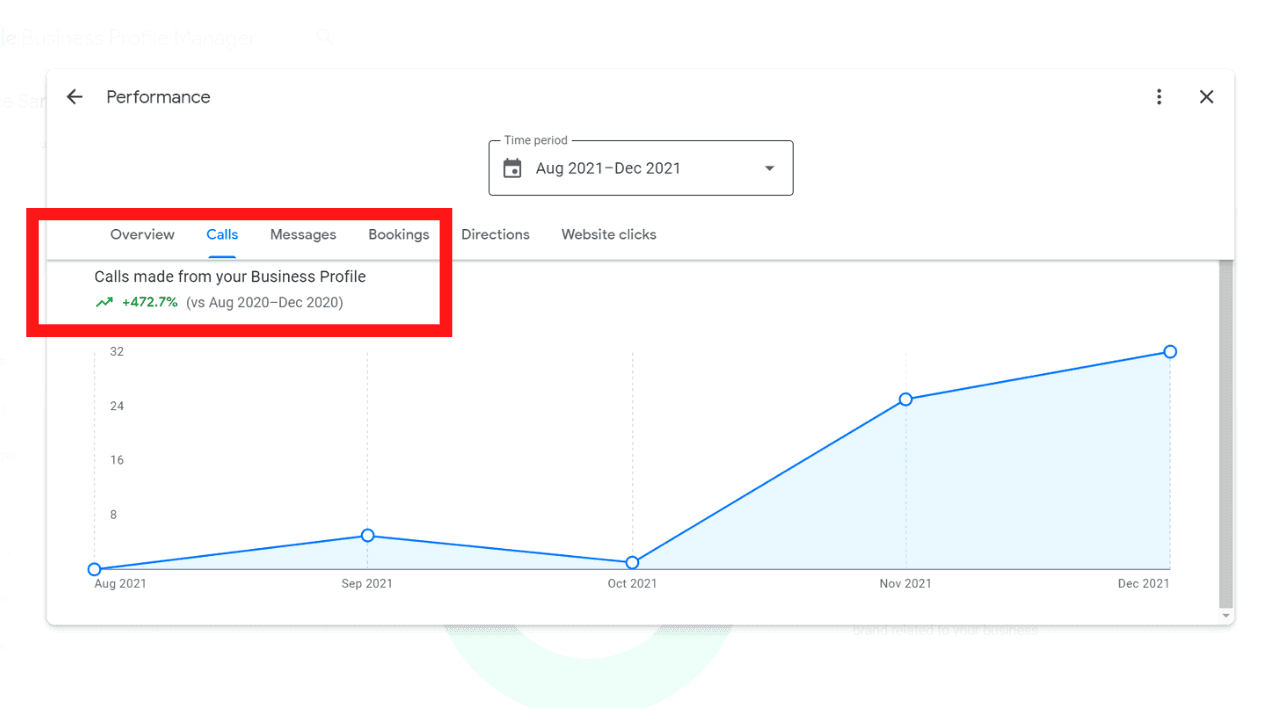This screenshot has height=720, width=1280.
Task: Select the Nov 2021 data point marker
Action: click(905, 399)
